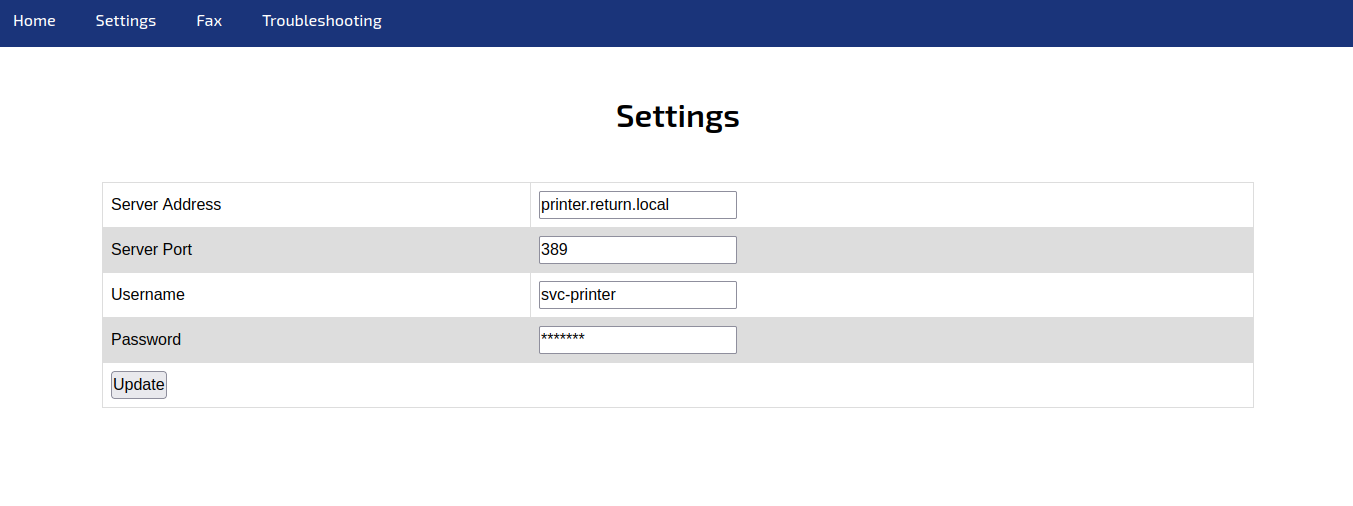The image size is (1353, 506).
Task: Click empty space in the blue navigation bar
Action: coord(860,23)
